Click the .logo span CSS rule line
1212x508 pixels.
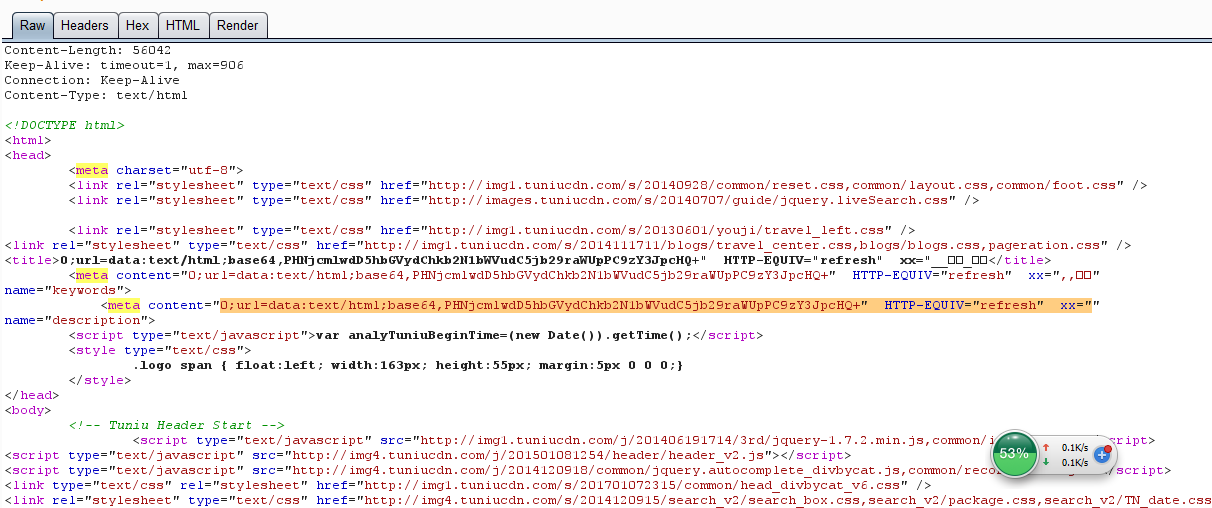408,365
